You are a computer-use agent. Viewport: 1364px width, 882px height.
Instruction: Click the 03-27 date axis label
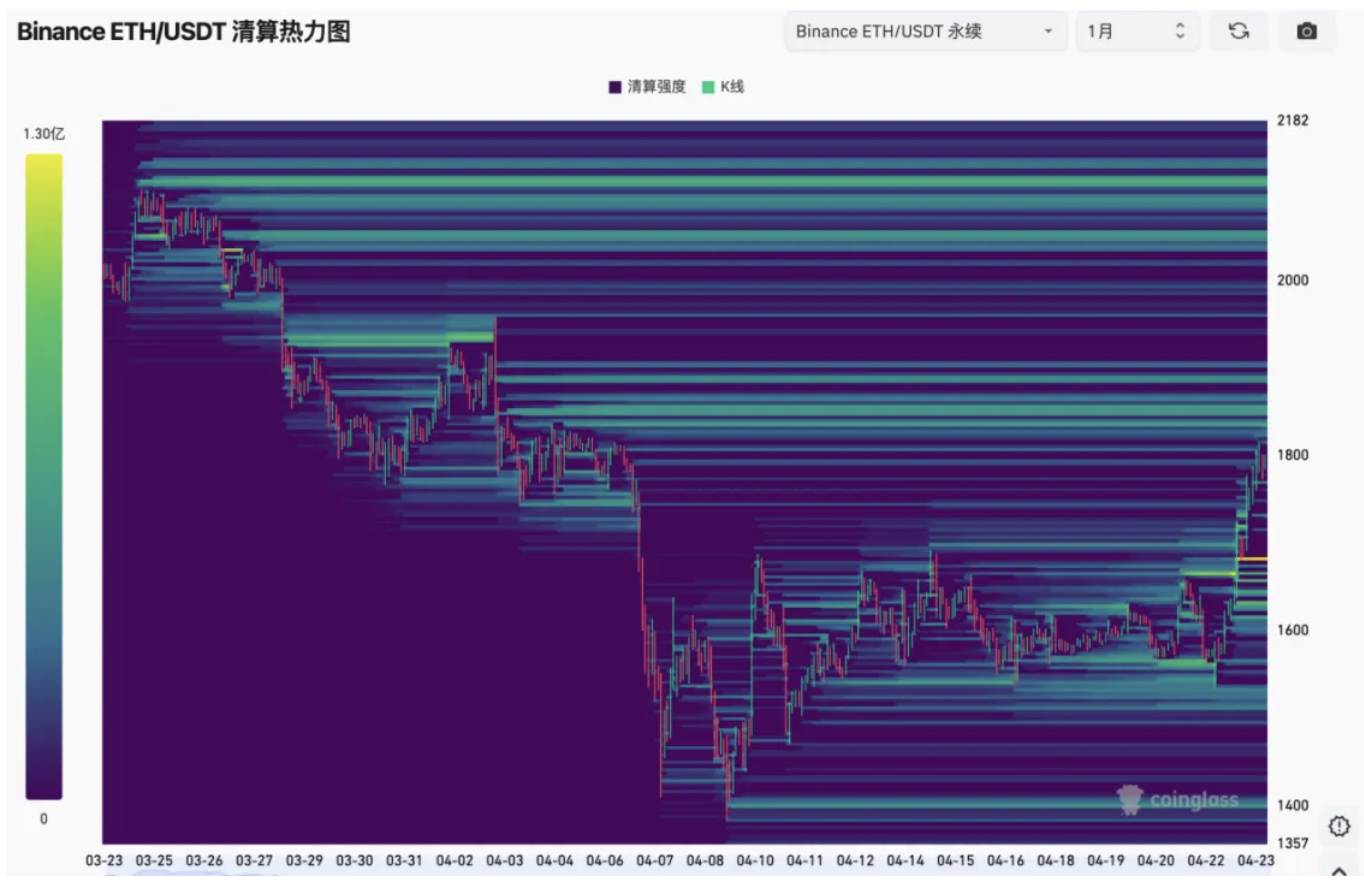coord(254,861)
